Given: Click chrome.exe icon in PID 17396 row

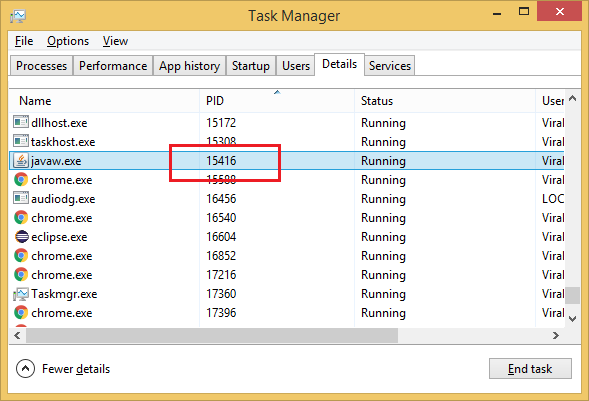Looking at the screenshot, I should coord(21,312).
